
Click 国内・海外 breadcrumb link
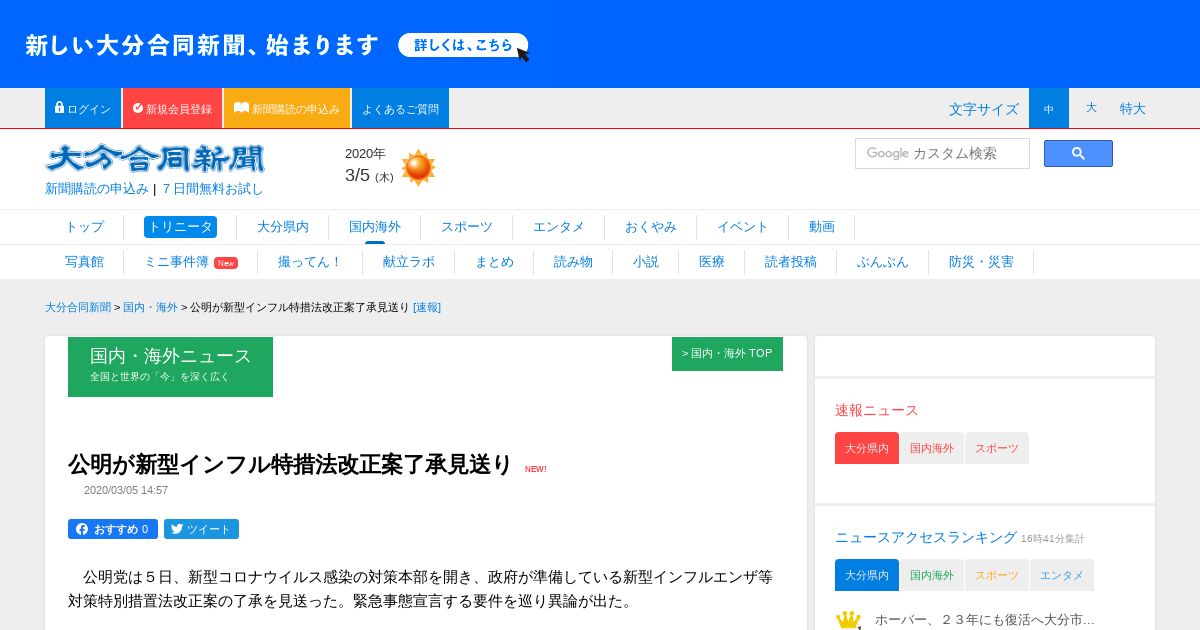pyautogui.click(x=150, y=307)
